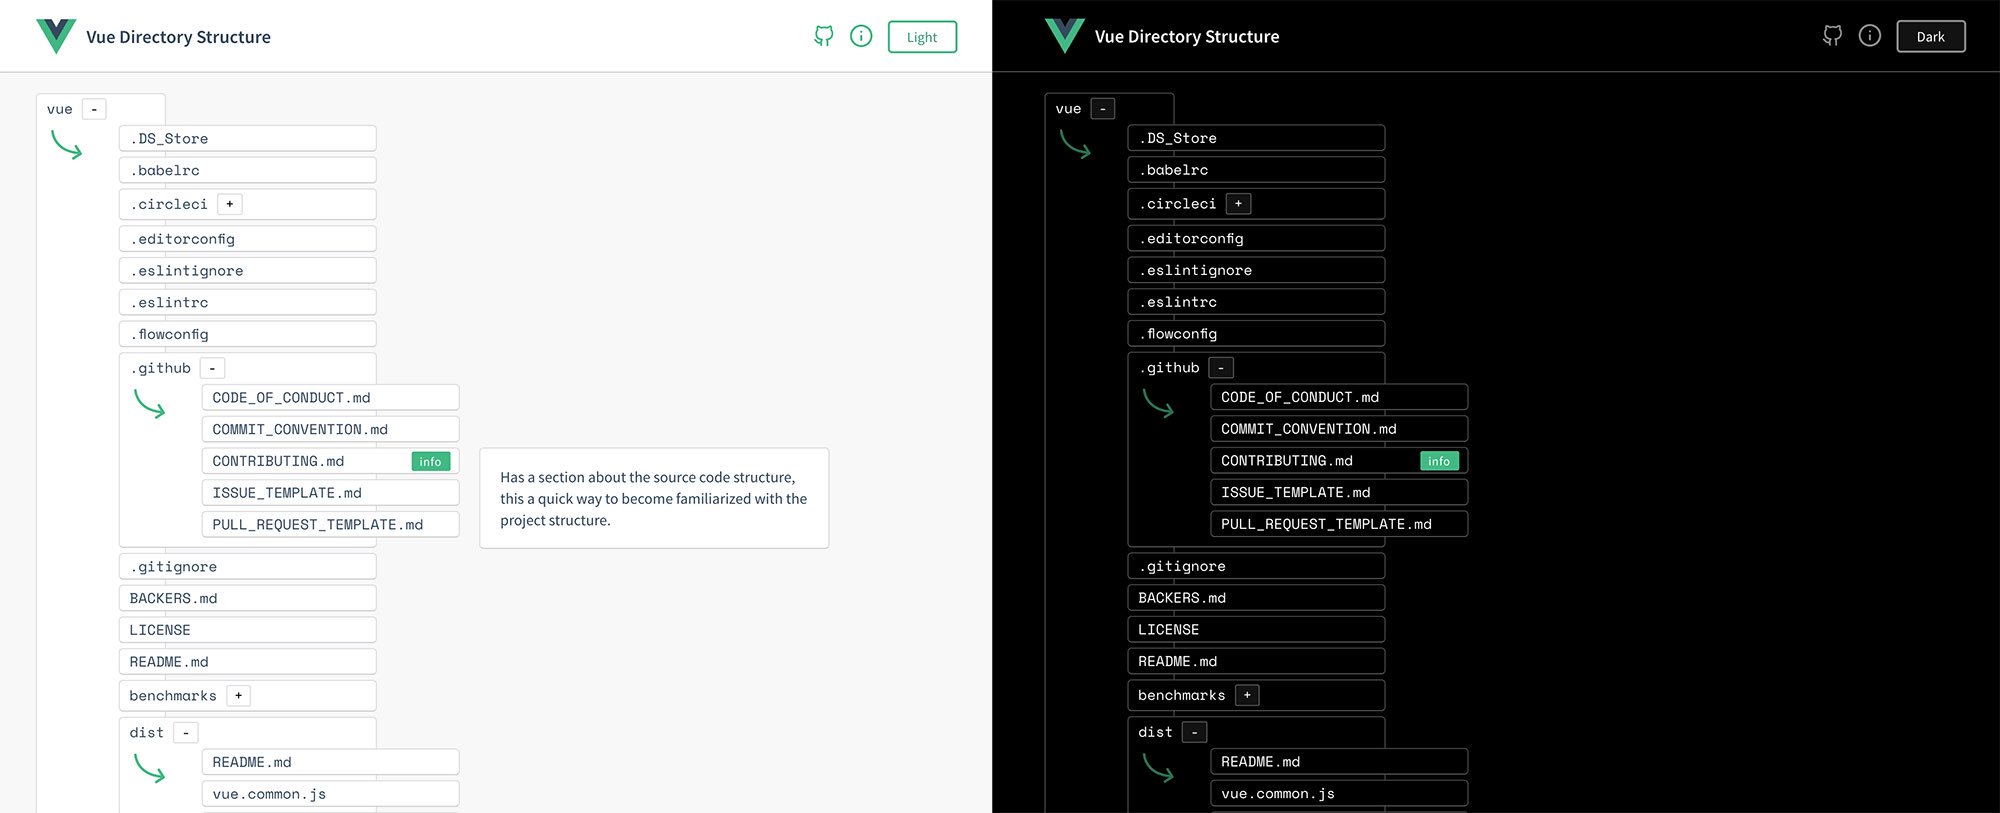Select .gitignore file in dark panel
The height and width of the screenshot is (813, 2000).
[x=1257, y=567]
